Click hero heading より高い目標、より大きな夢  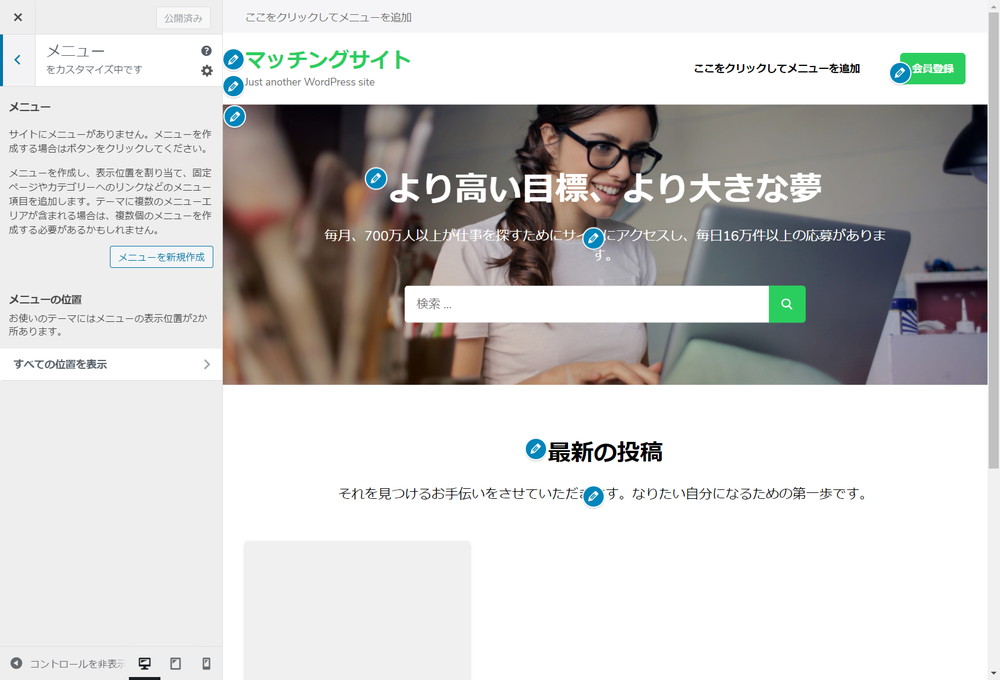click(x=605, y=188)
